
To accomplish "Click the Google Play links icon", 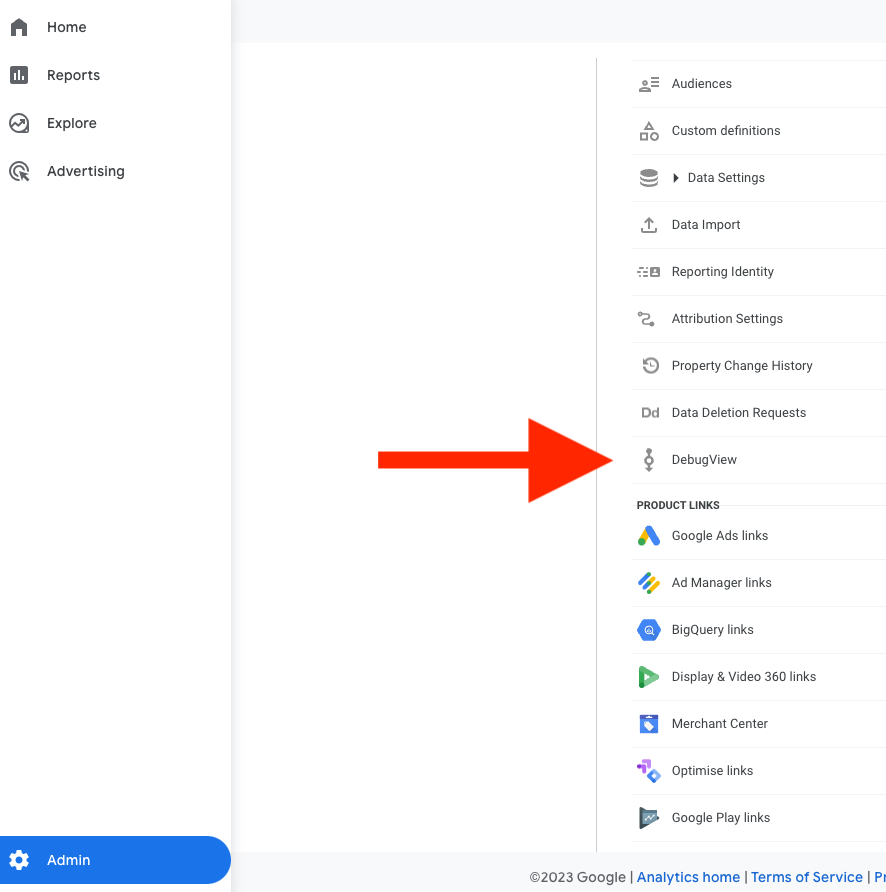I will click(649, 818).
